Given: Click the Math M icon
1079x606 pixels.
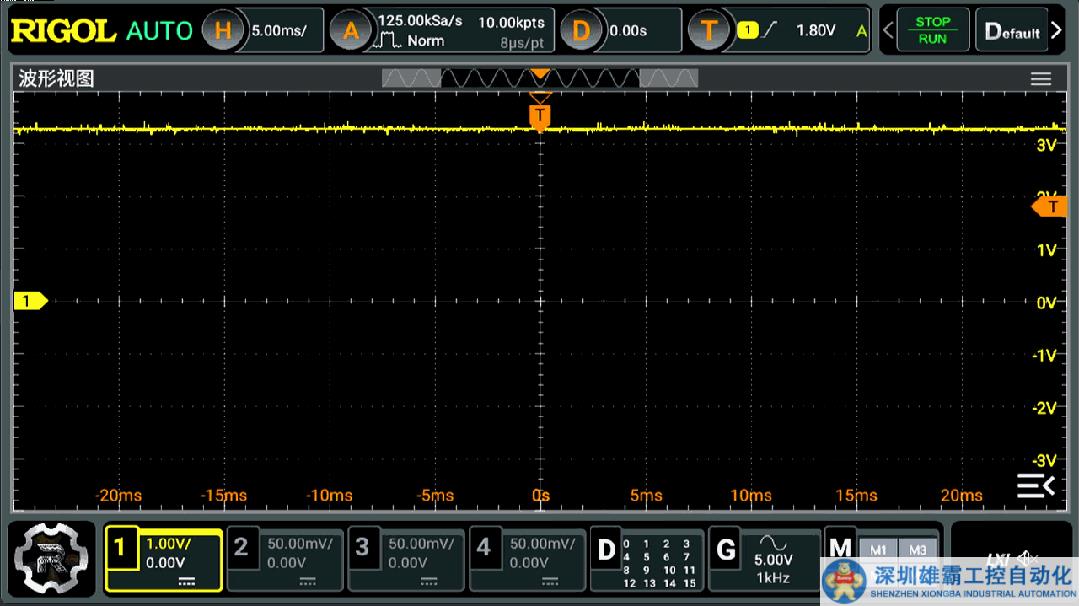Looking at the screenshot, I should [841, 548].
